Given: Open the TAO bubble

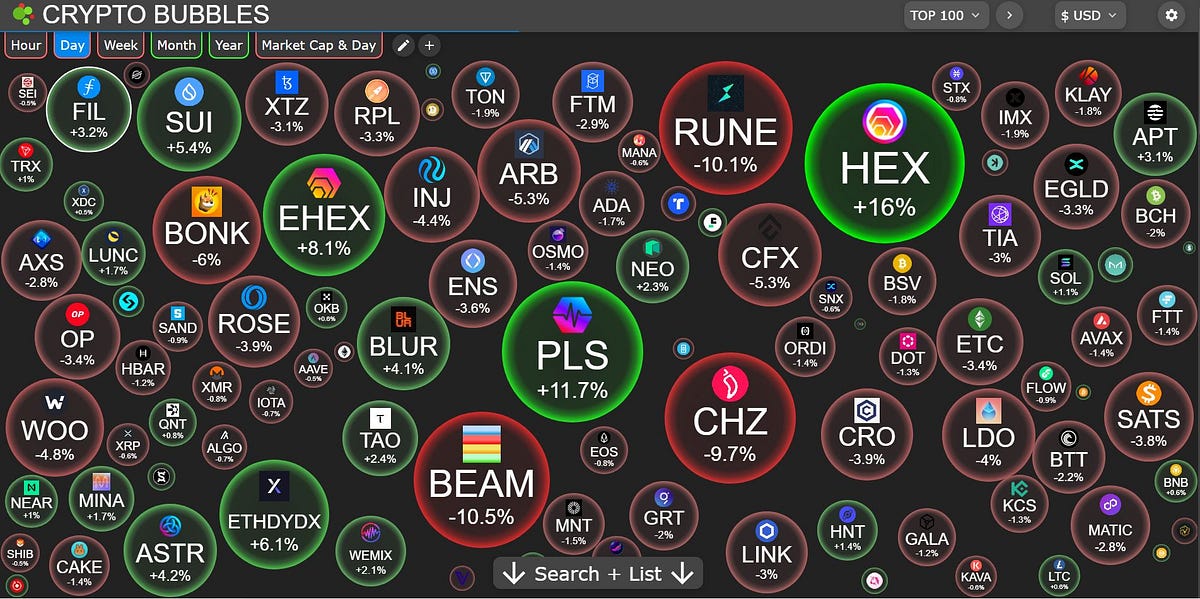Looking at the screenshot, I should click(380, 437).
